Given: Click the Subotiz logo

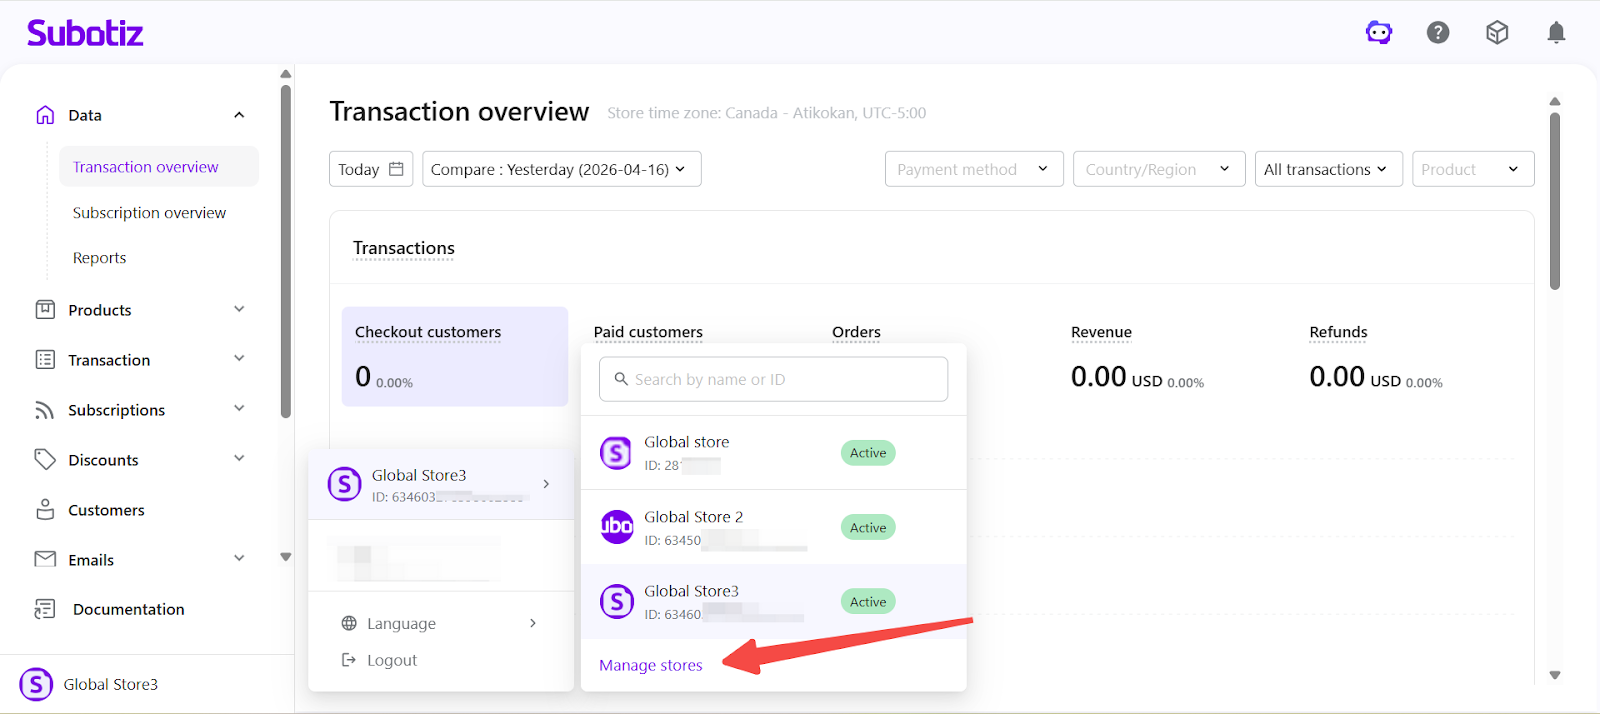Looking at the screenshot, I should (85, 33).
